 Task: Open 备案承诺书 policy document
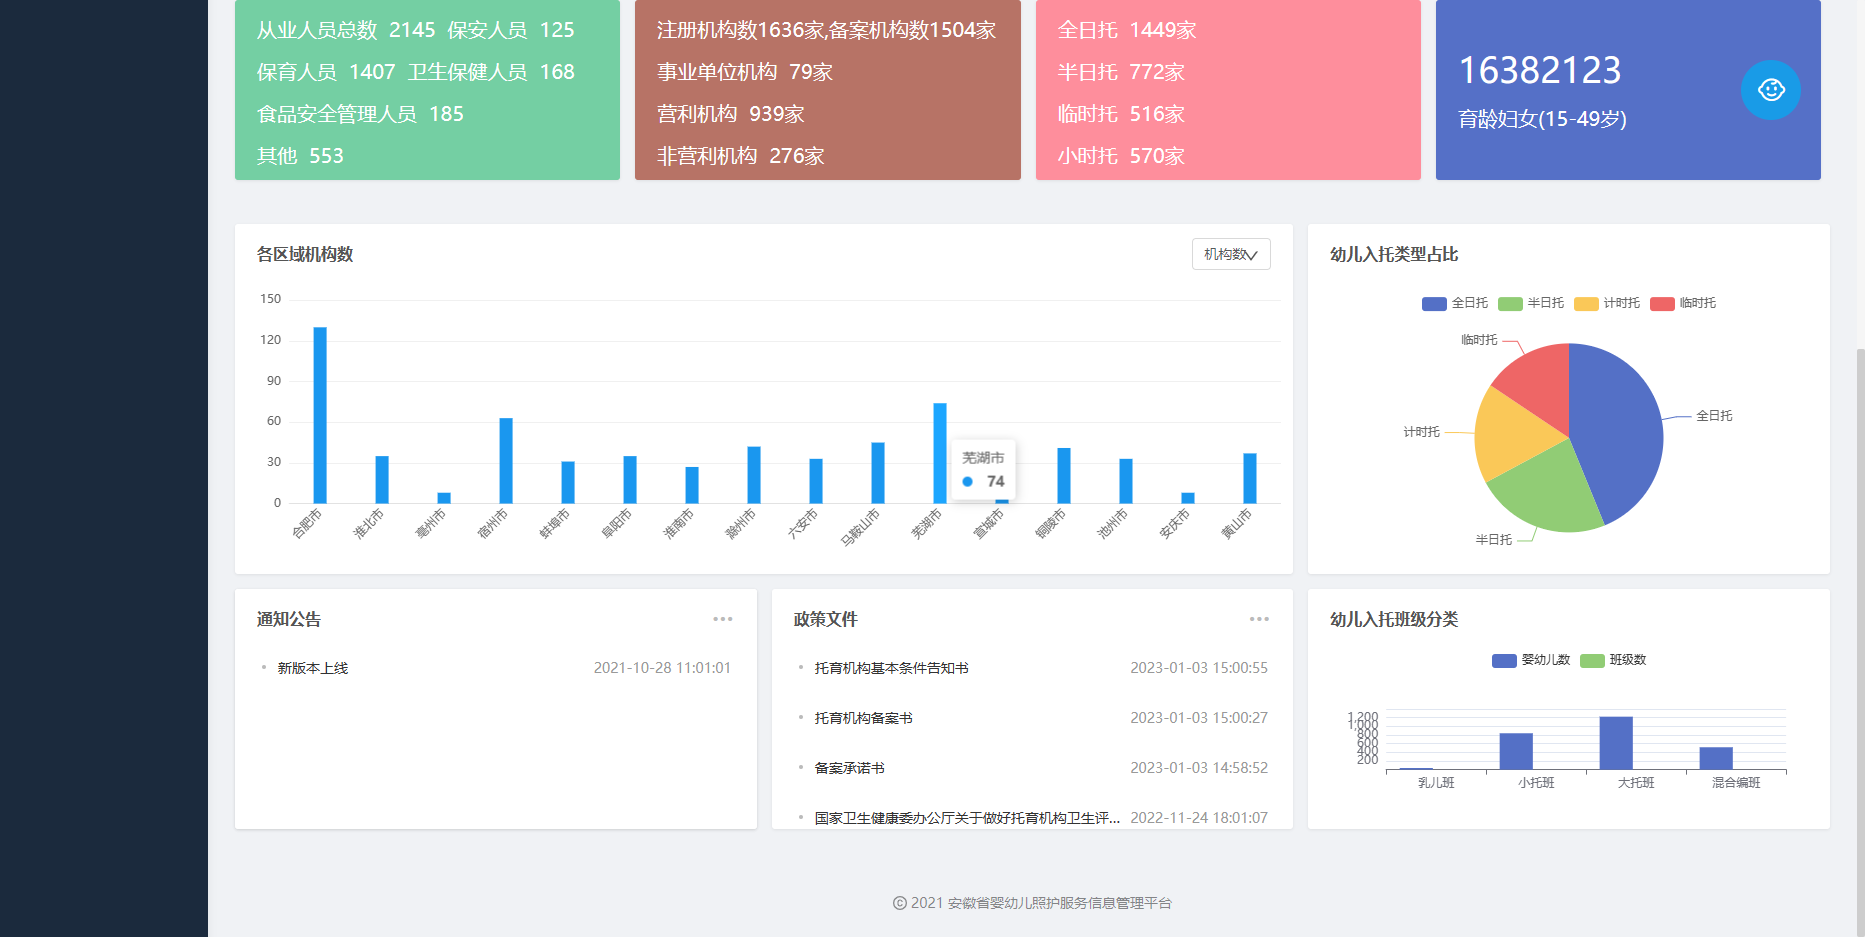pyautogui.click(x=849, y=768)
